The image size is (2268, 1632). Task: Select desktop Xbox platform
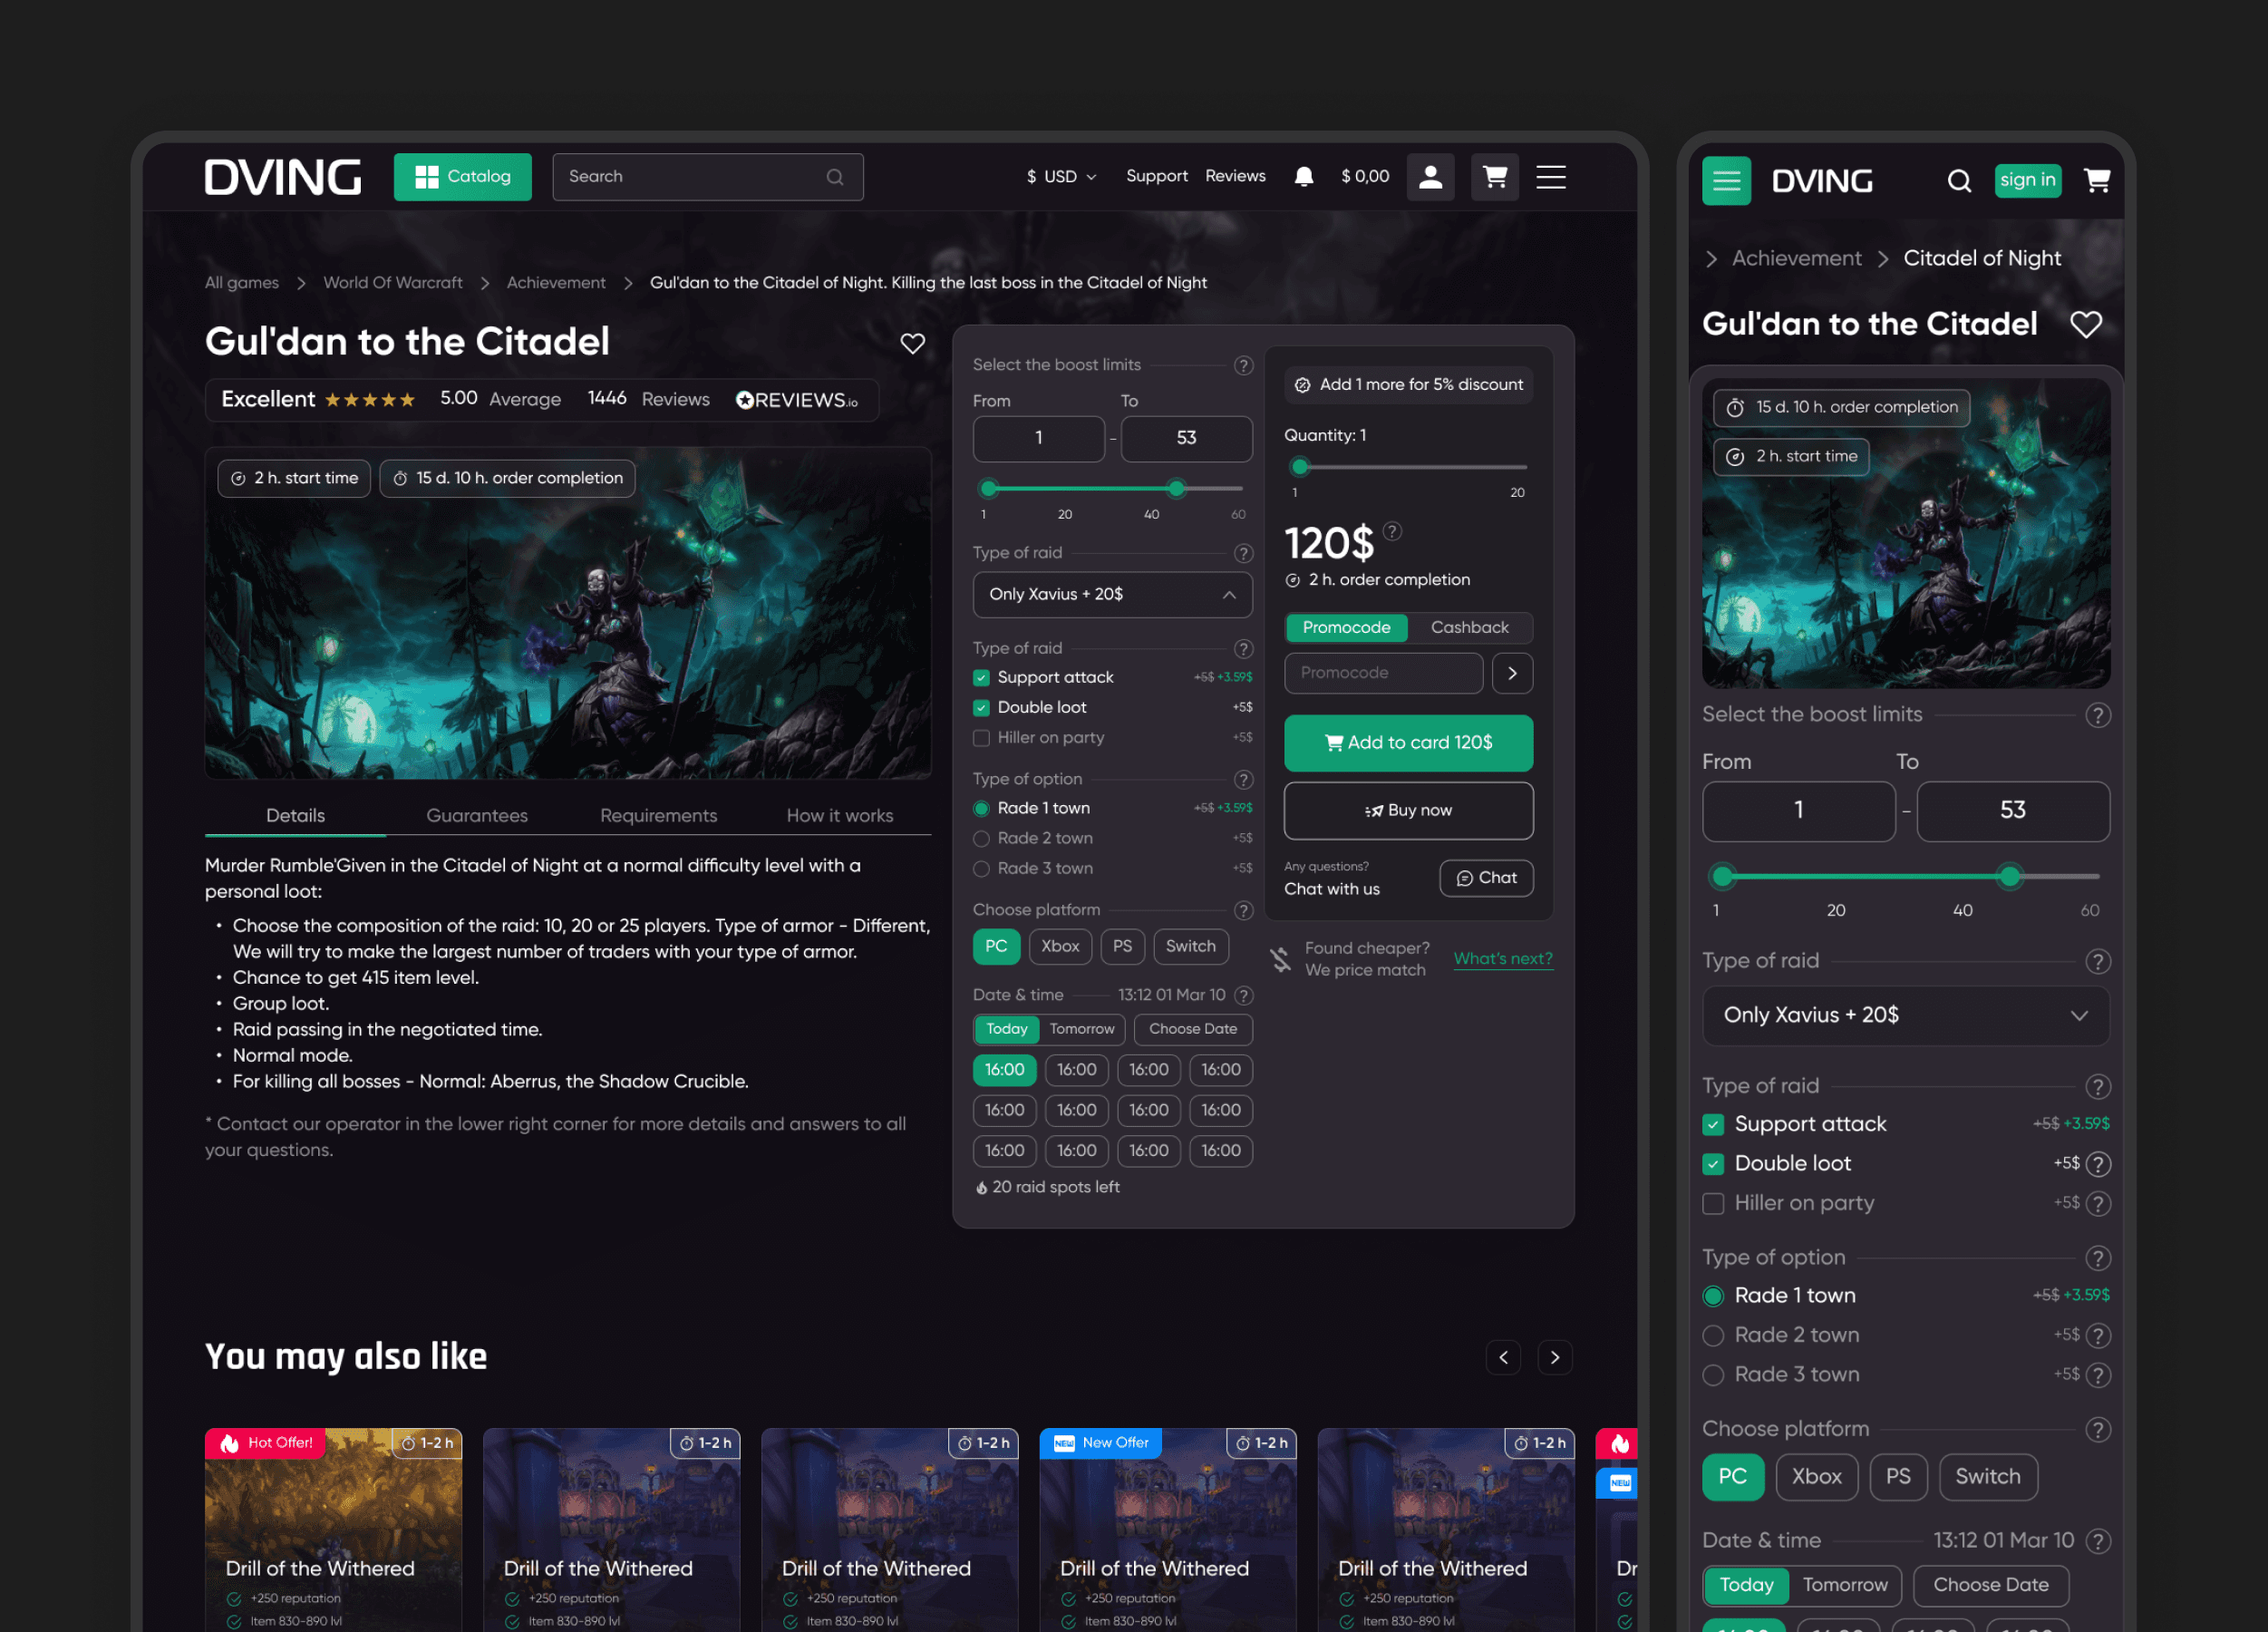click(1060, 947)
